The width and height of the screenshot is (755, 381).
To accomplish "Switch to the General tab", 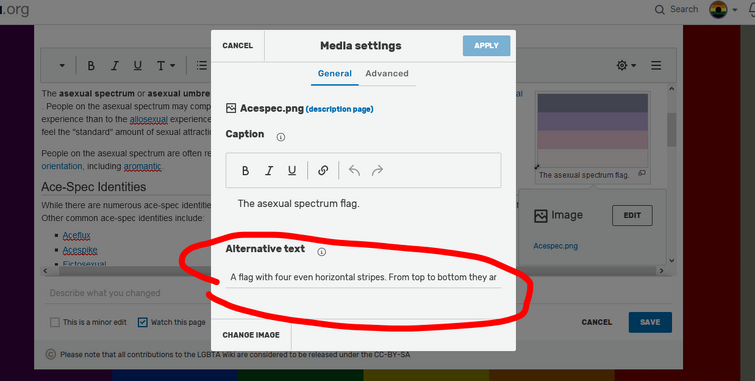I will [335, 74].
